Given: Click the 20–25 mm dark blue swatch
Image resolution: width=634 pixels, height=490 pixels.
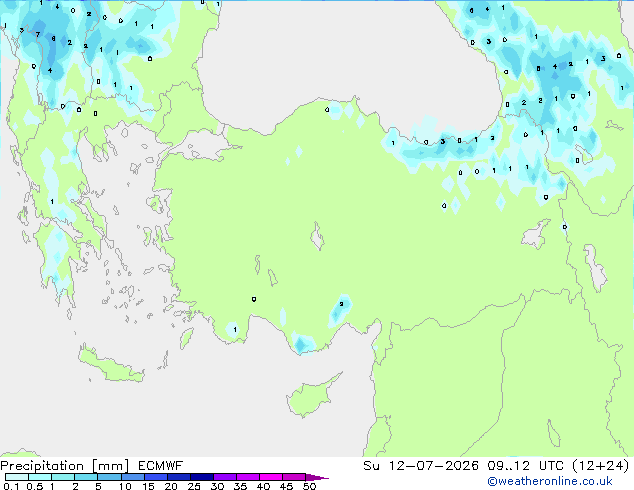Looking at the screenshot, I should (x=178, y=477).
